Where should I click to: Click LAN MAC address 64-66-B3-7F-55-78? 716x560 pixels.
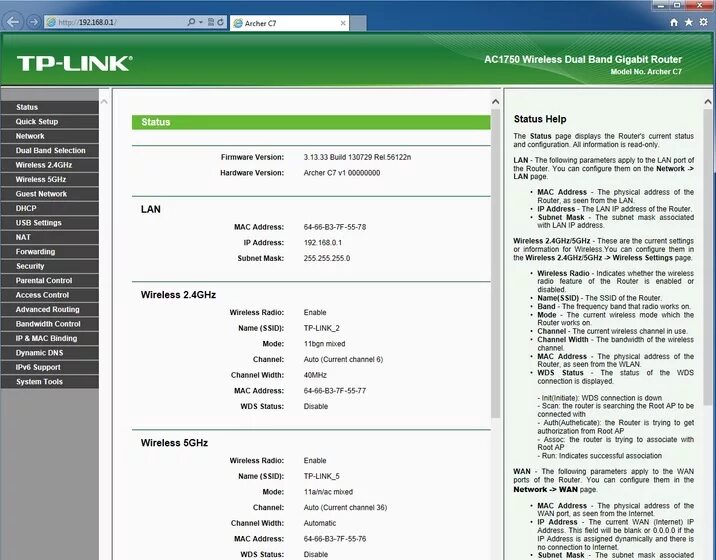click(335, 227)
